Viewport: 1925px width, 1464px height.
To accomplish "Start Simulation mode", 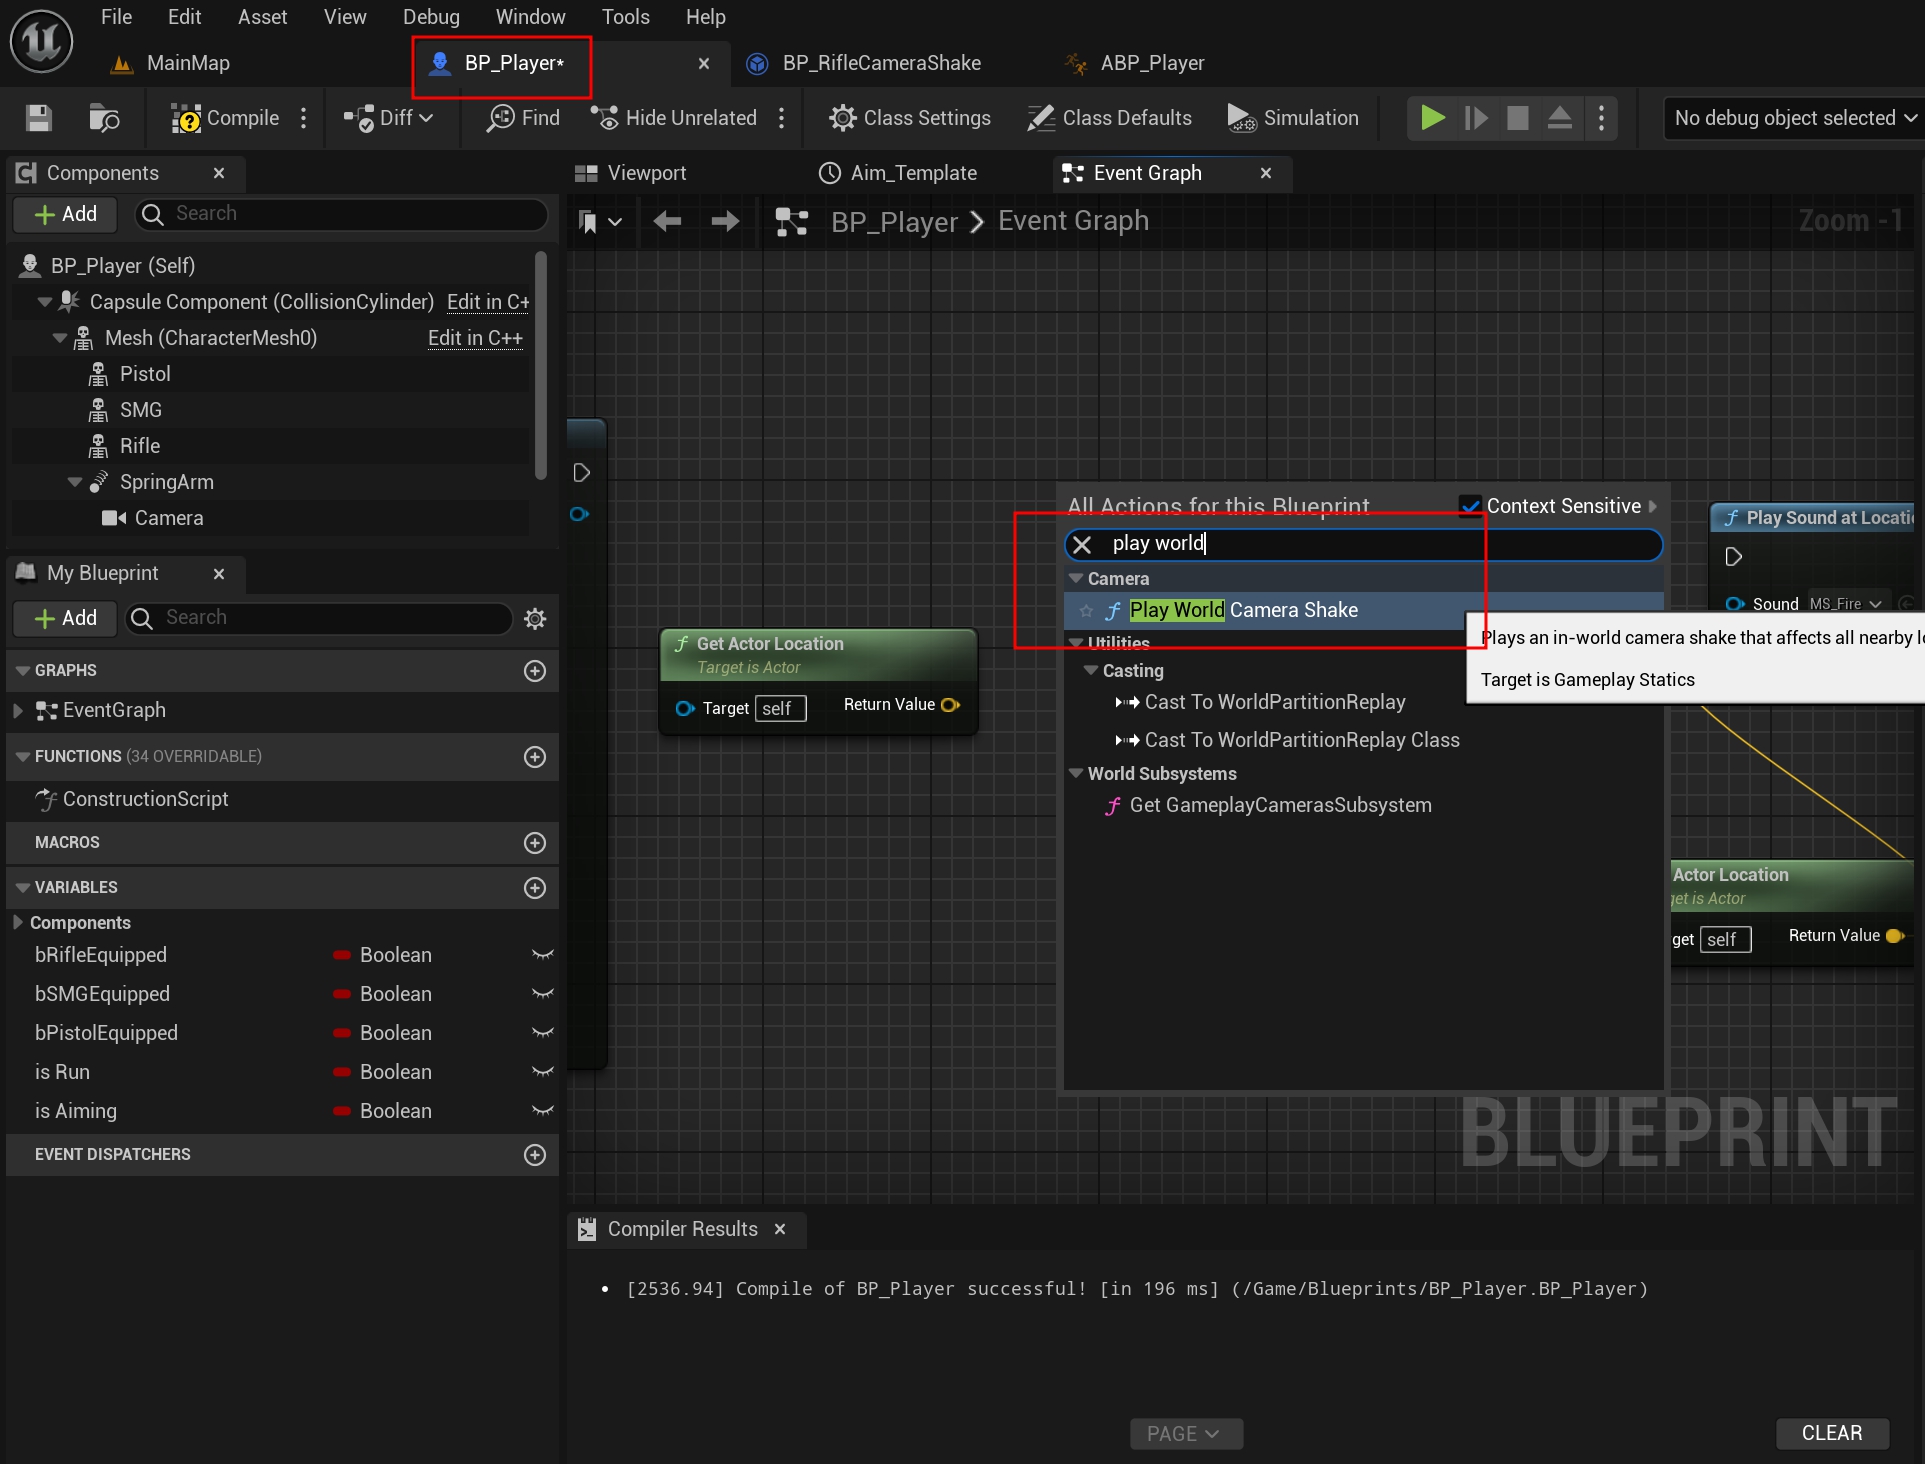I will point(1293,118).
